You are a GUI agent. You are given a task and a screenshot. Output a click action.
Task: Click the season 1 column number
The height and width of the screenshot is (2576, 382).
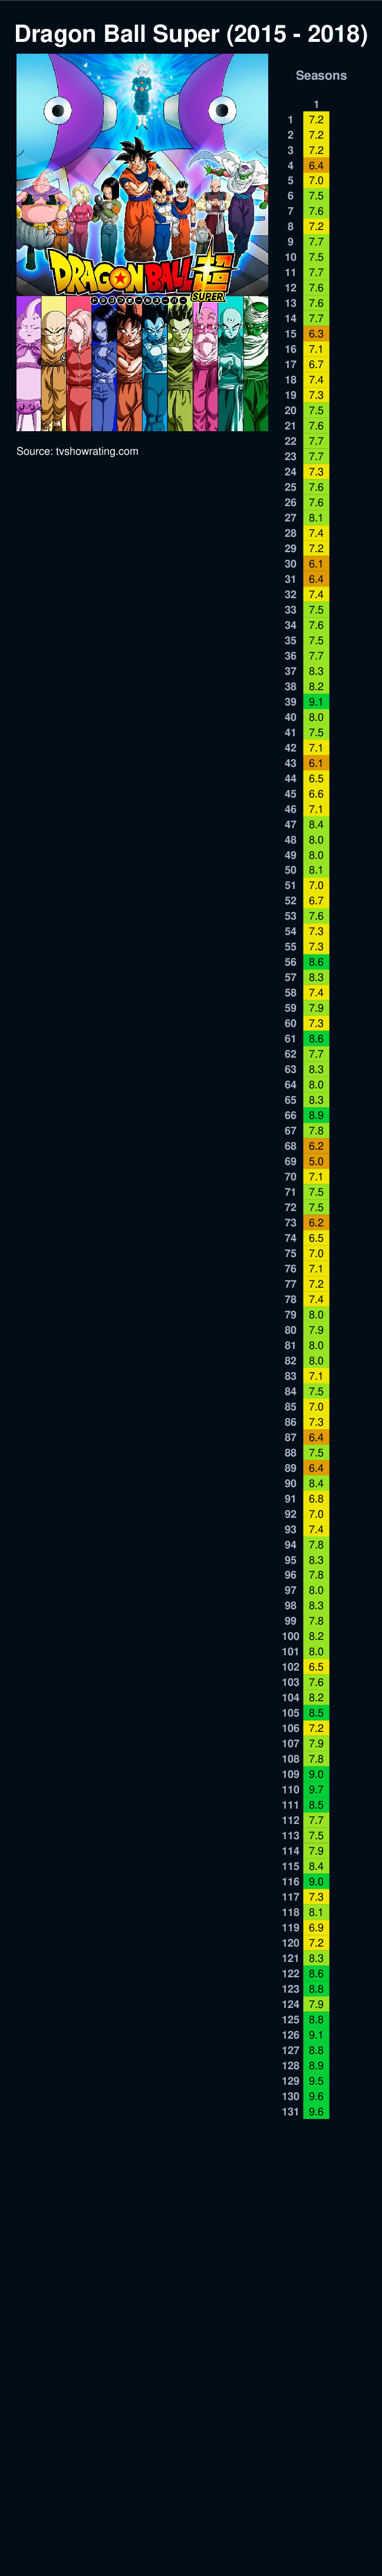point(316,104)
